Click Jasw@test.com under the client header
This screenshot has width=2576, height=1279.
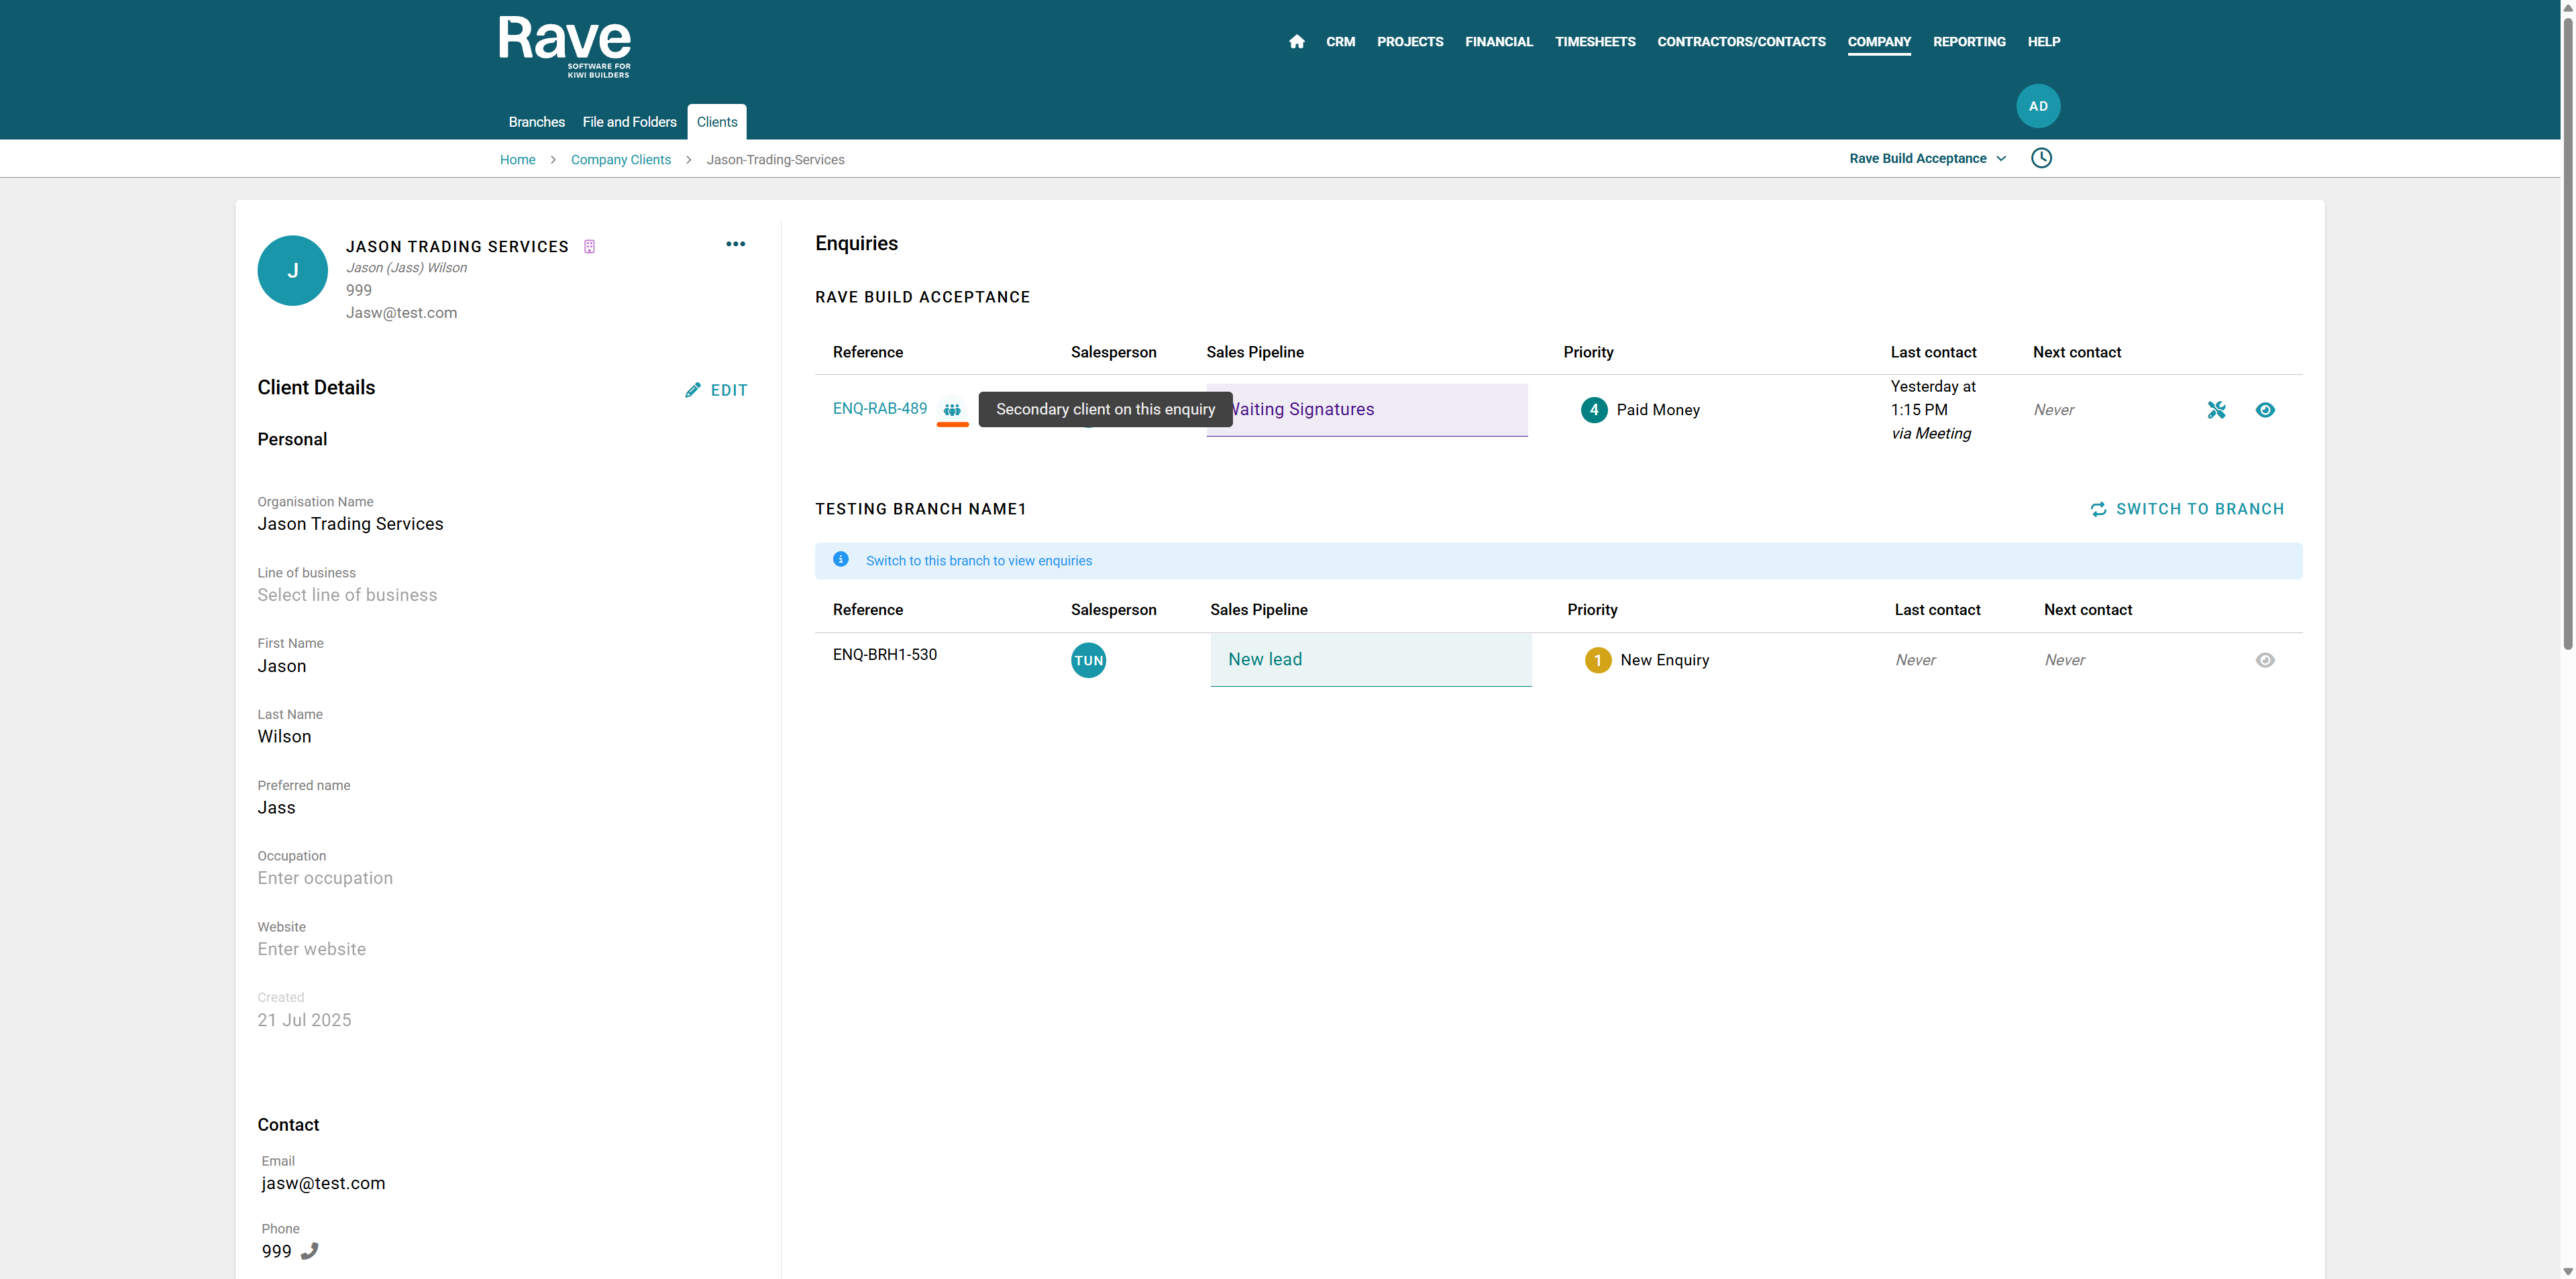[x=401, y=313]
